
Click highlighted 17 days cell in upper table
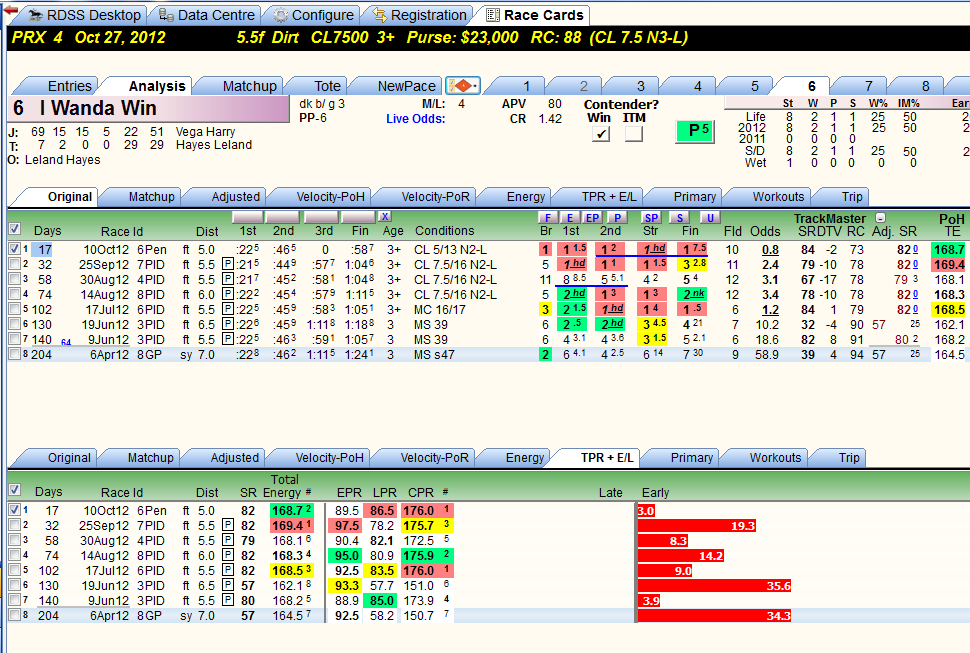coord(42,250)
